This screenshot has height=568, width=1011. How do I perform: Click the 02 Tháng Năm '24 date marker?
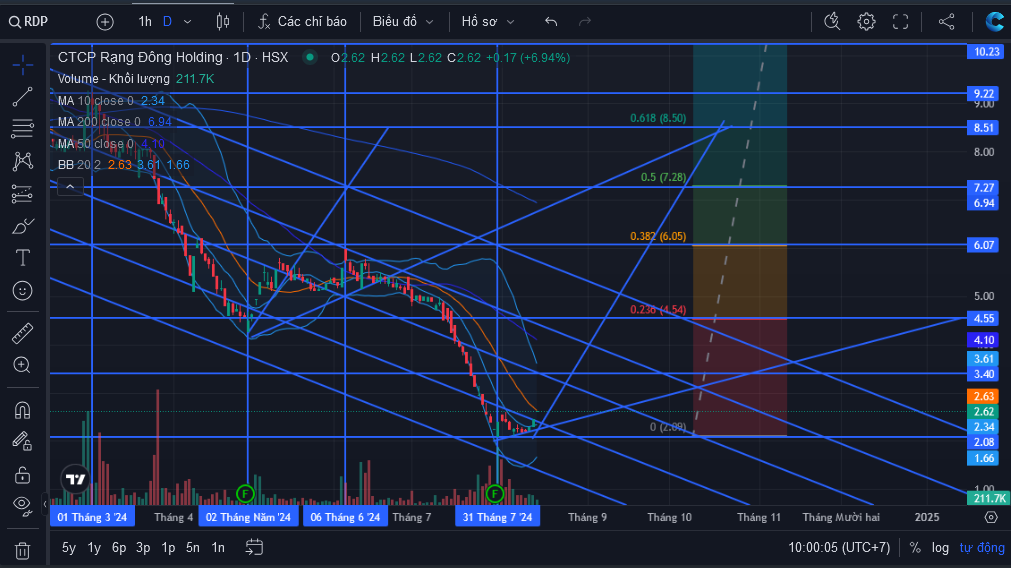pyautogui.click(x=248, y=517)
